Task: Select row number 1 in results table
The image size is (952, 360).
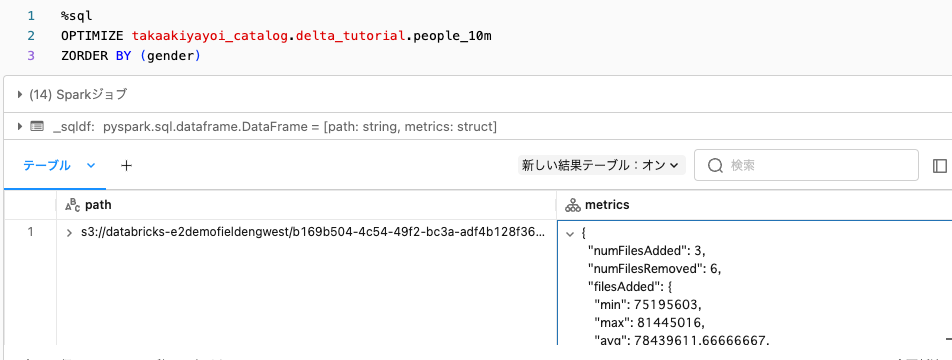Action: [30, 233]
